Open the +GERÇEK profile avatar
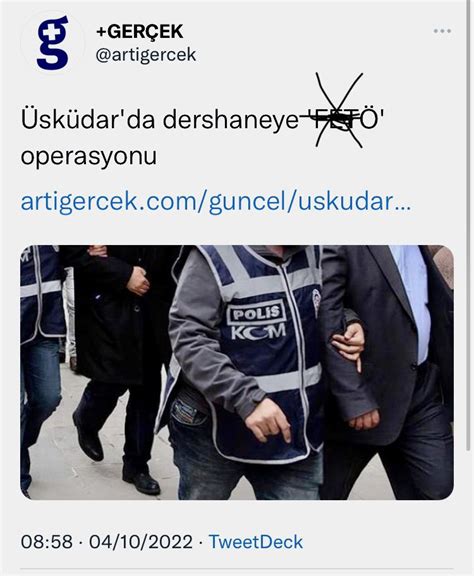This screenshot has height=576, width=474. coord(53,43)
